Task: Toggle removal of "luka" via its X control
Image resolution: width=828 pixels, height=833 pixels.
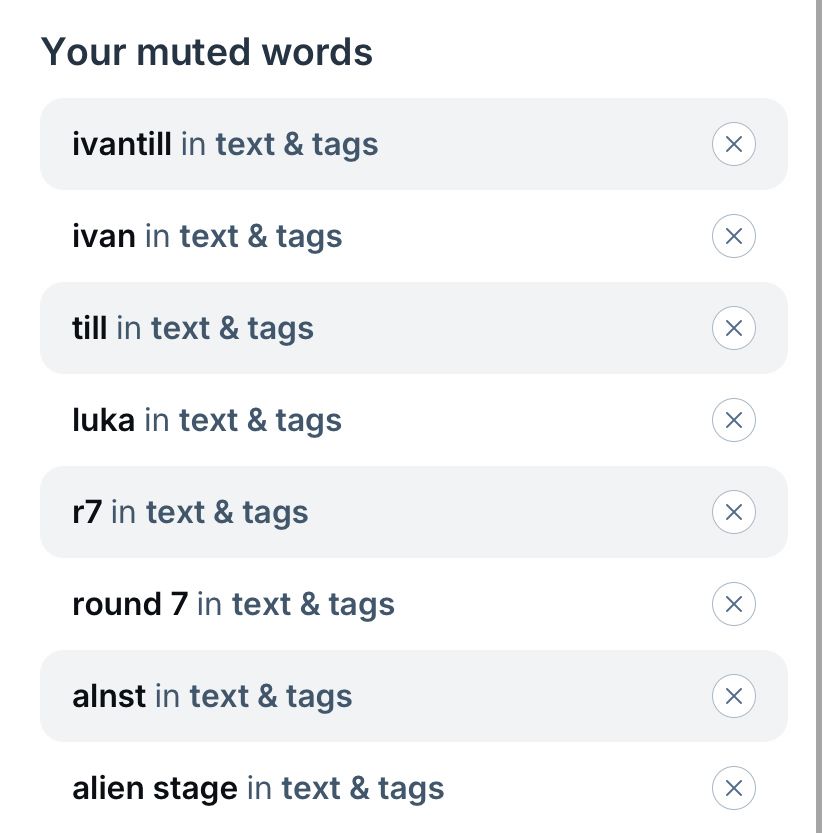Action: (734, 420)
